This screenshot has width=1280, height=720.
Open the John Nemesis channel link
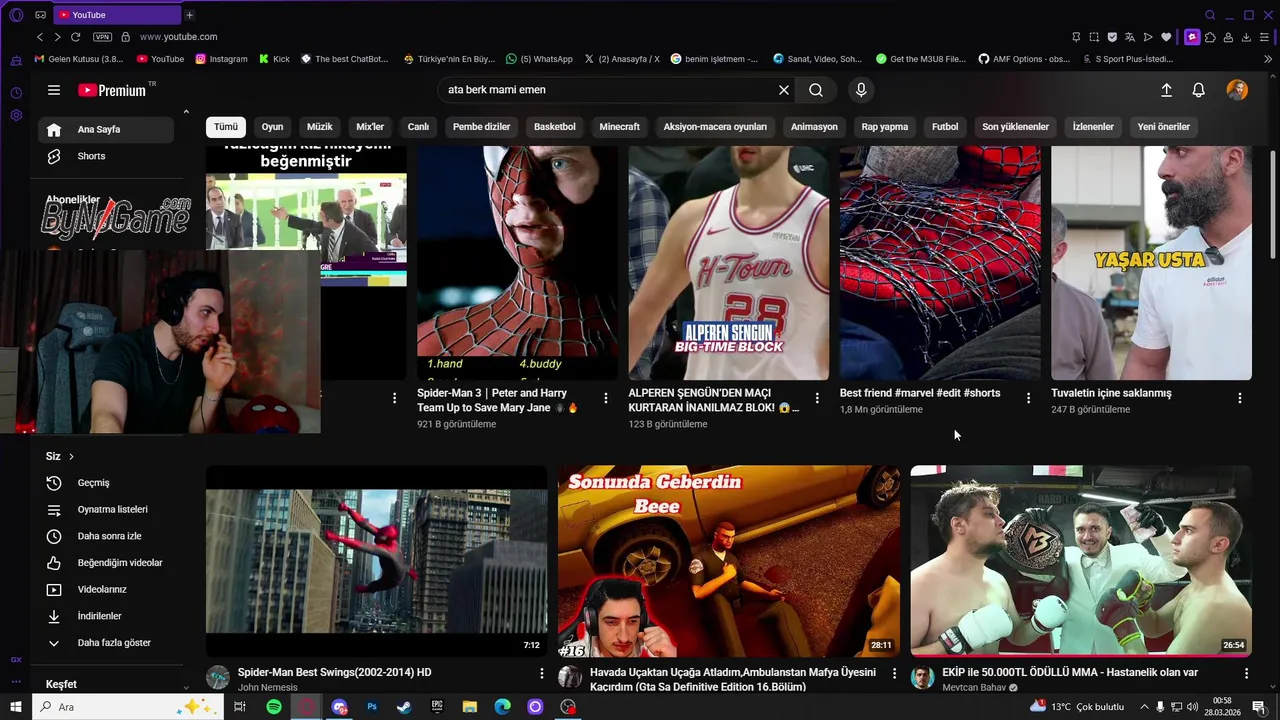[x=268, y=688]
